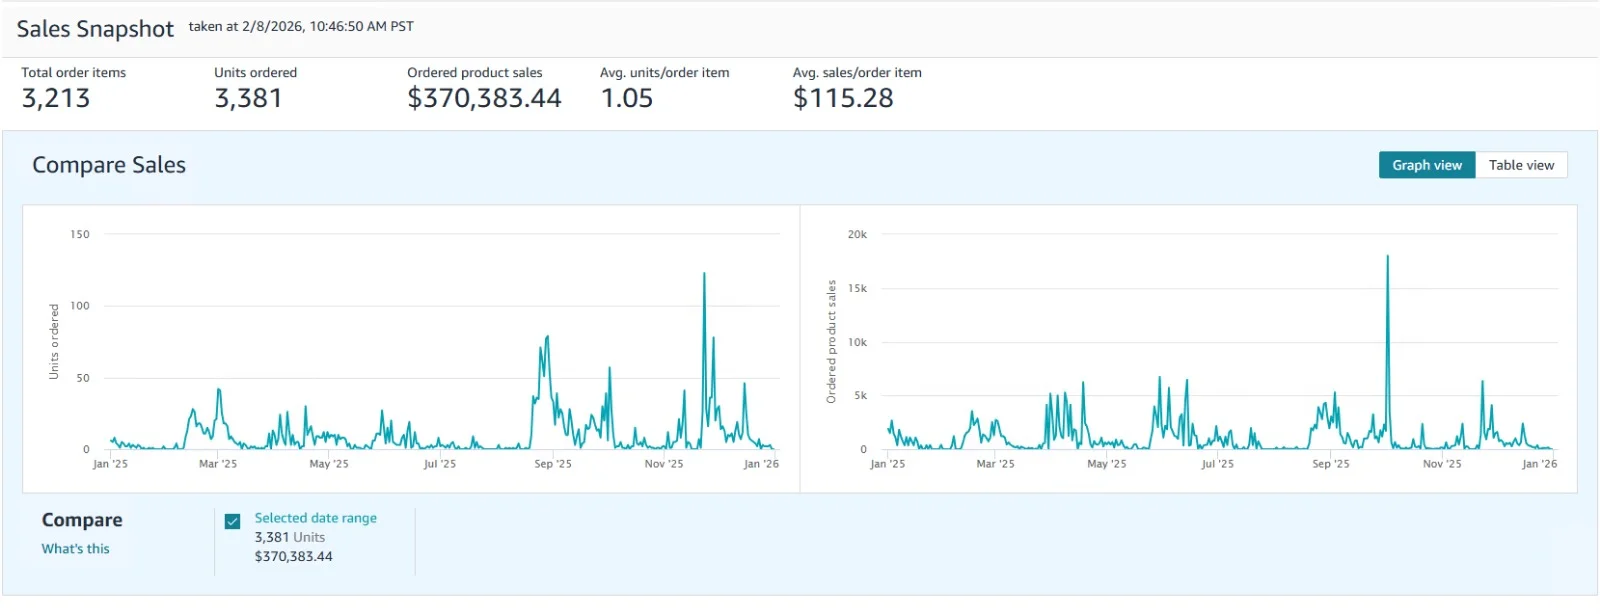Uncheck the Selected date range checkbox
1600x614 pixels.
[233, 521]
